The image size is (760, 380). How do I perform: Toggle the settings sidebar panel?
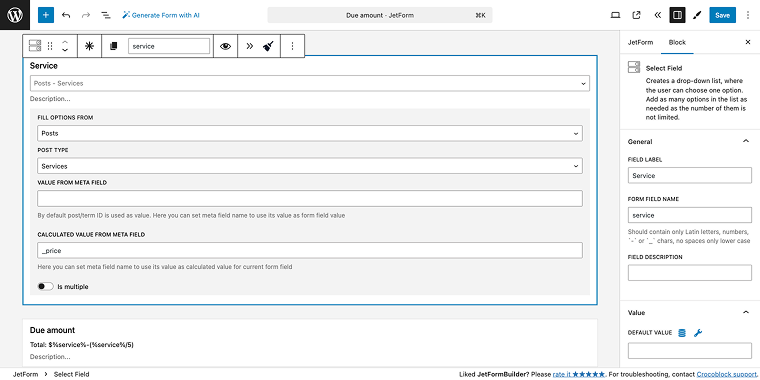pos(678,15)
